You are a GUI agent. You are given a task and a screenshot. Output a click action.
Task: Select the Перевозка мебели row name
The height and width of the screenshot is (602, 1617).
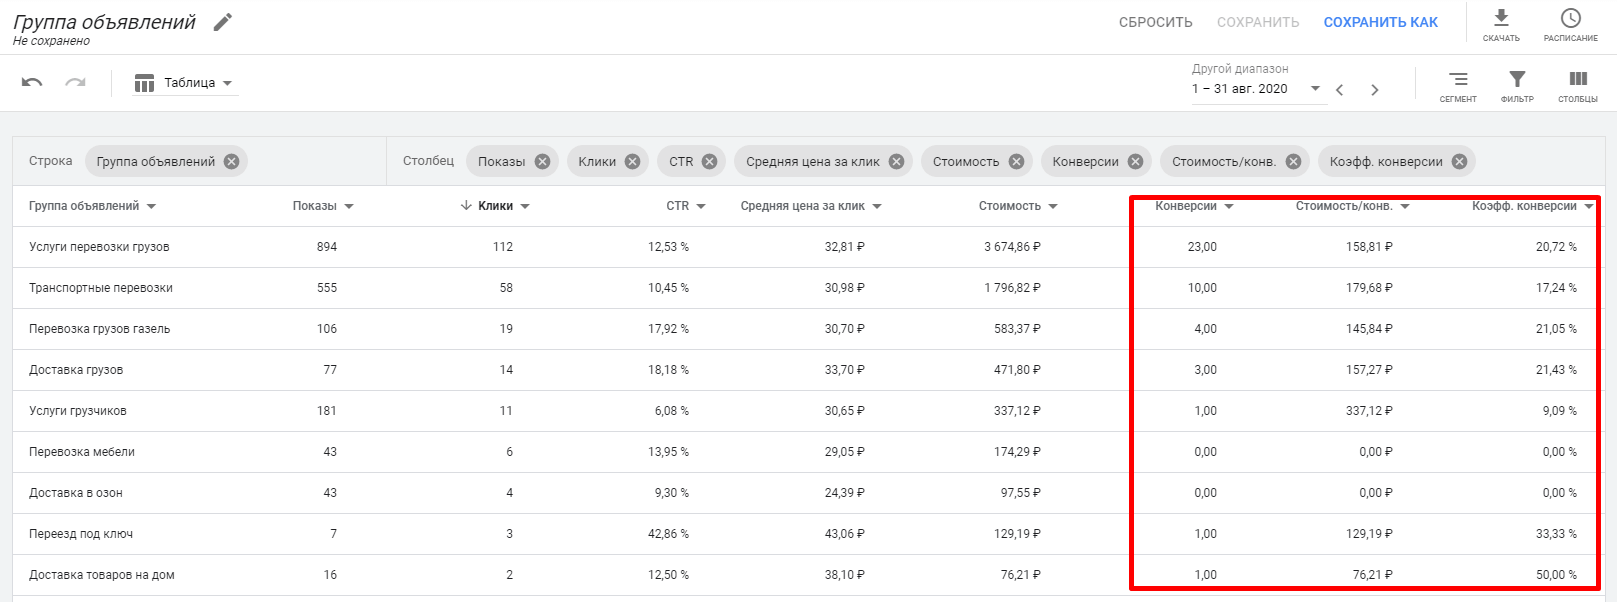click(82, 452)
